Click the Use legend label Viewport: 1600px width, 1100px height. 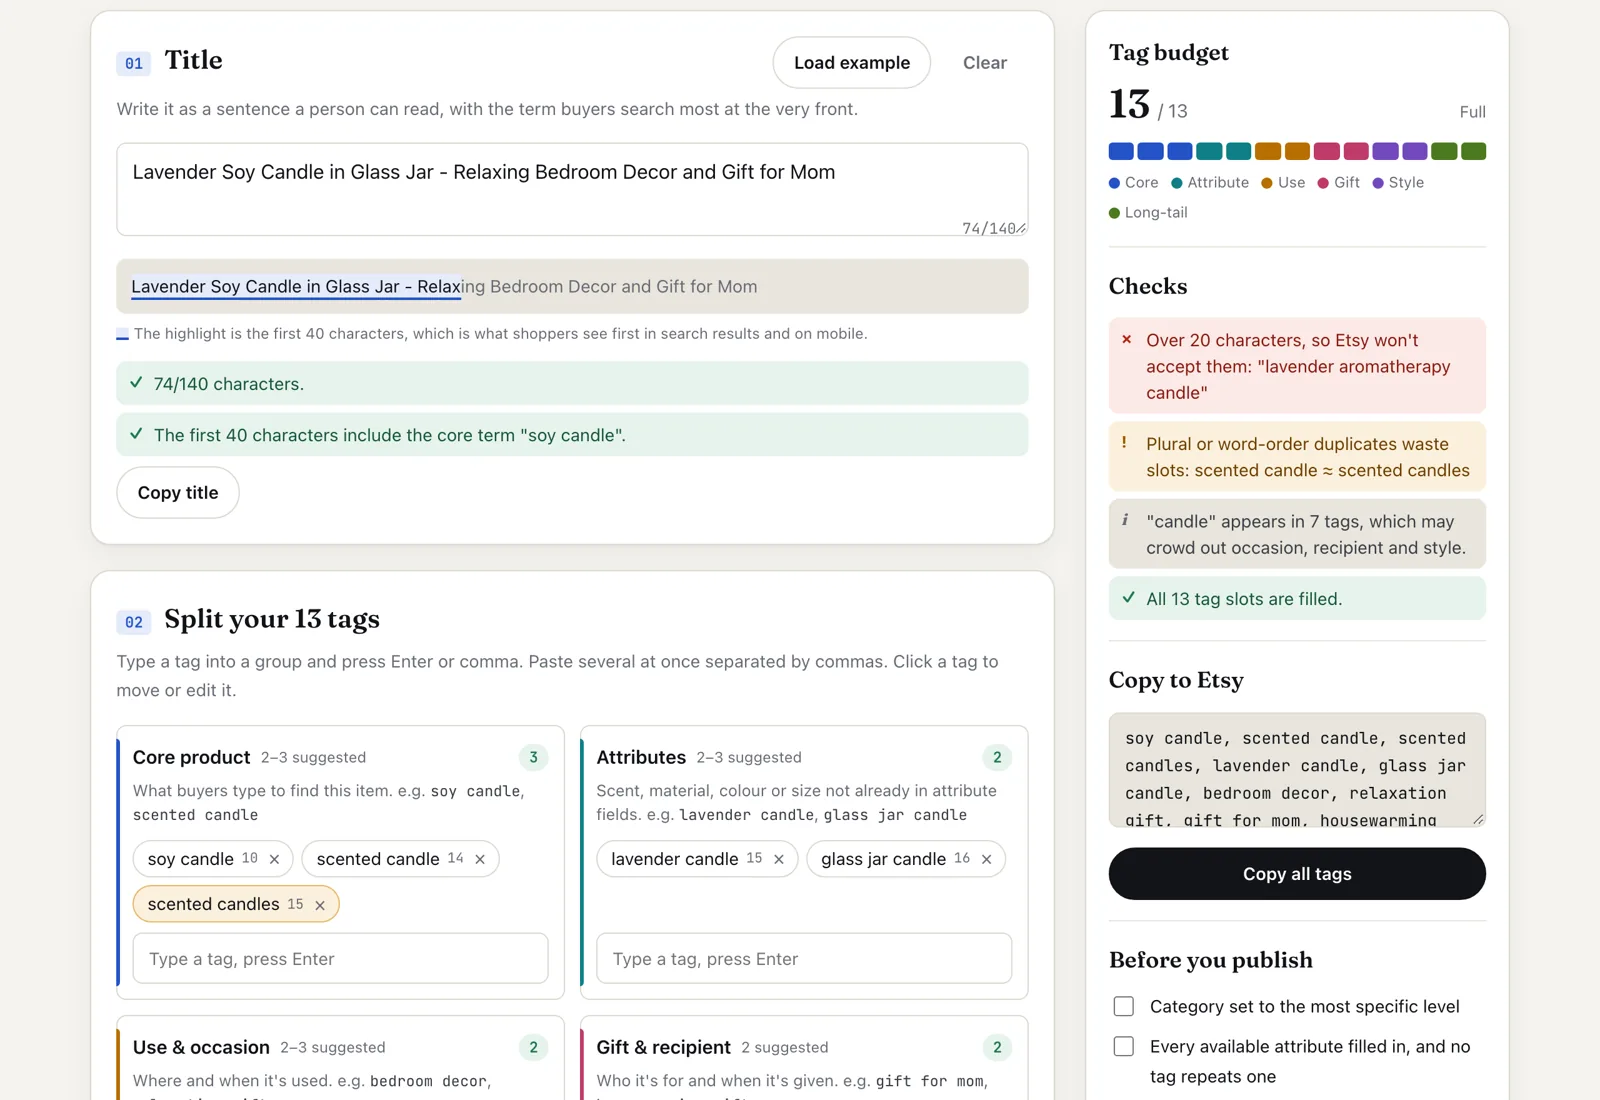coord(1283,183)
